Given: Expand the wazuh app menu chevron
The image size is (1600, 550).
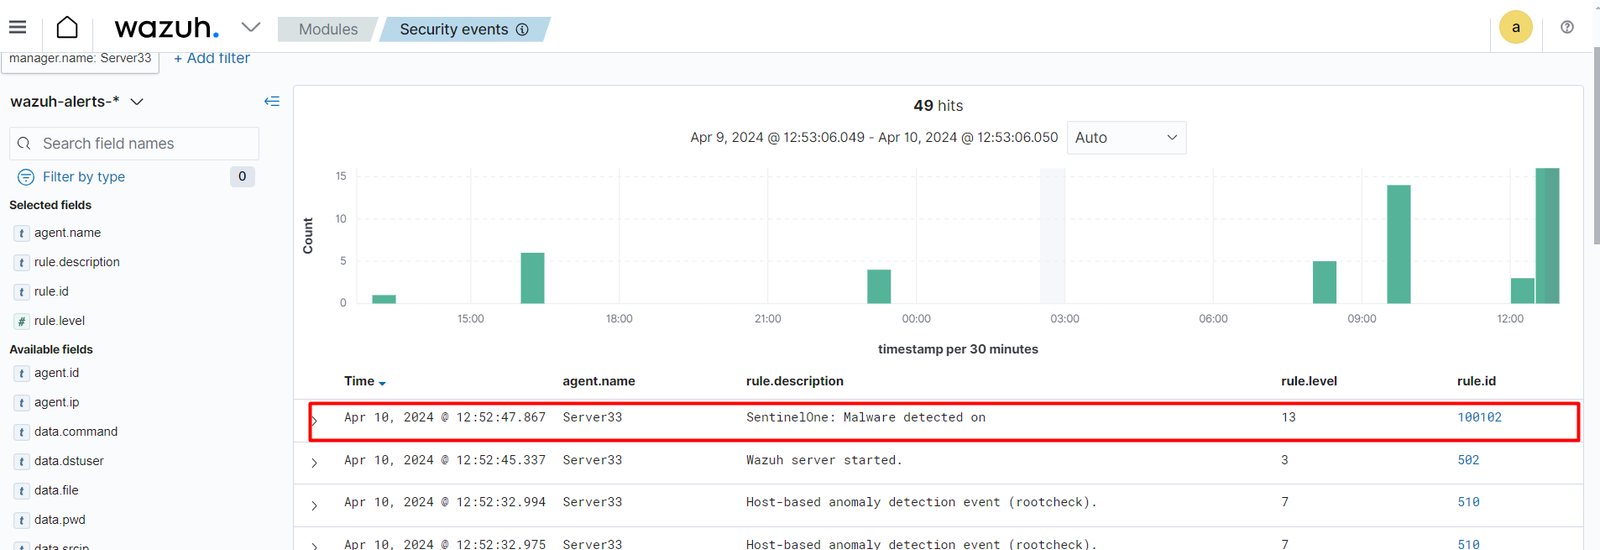Looking at the screenshot, I should (x=250, y=27).
